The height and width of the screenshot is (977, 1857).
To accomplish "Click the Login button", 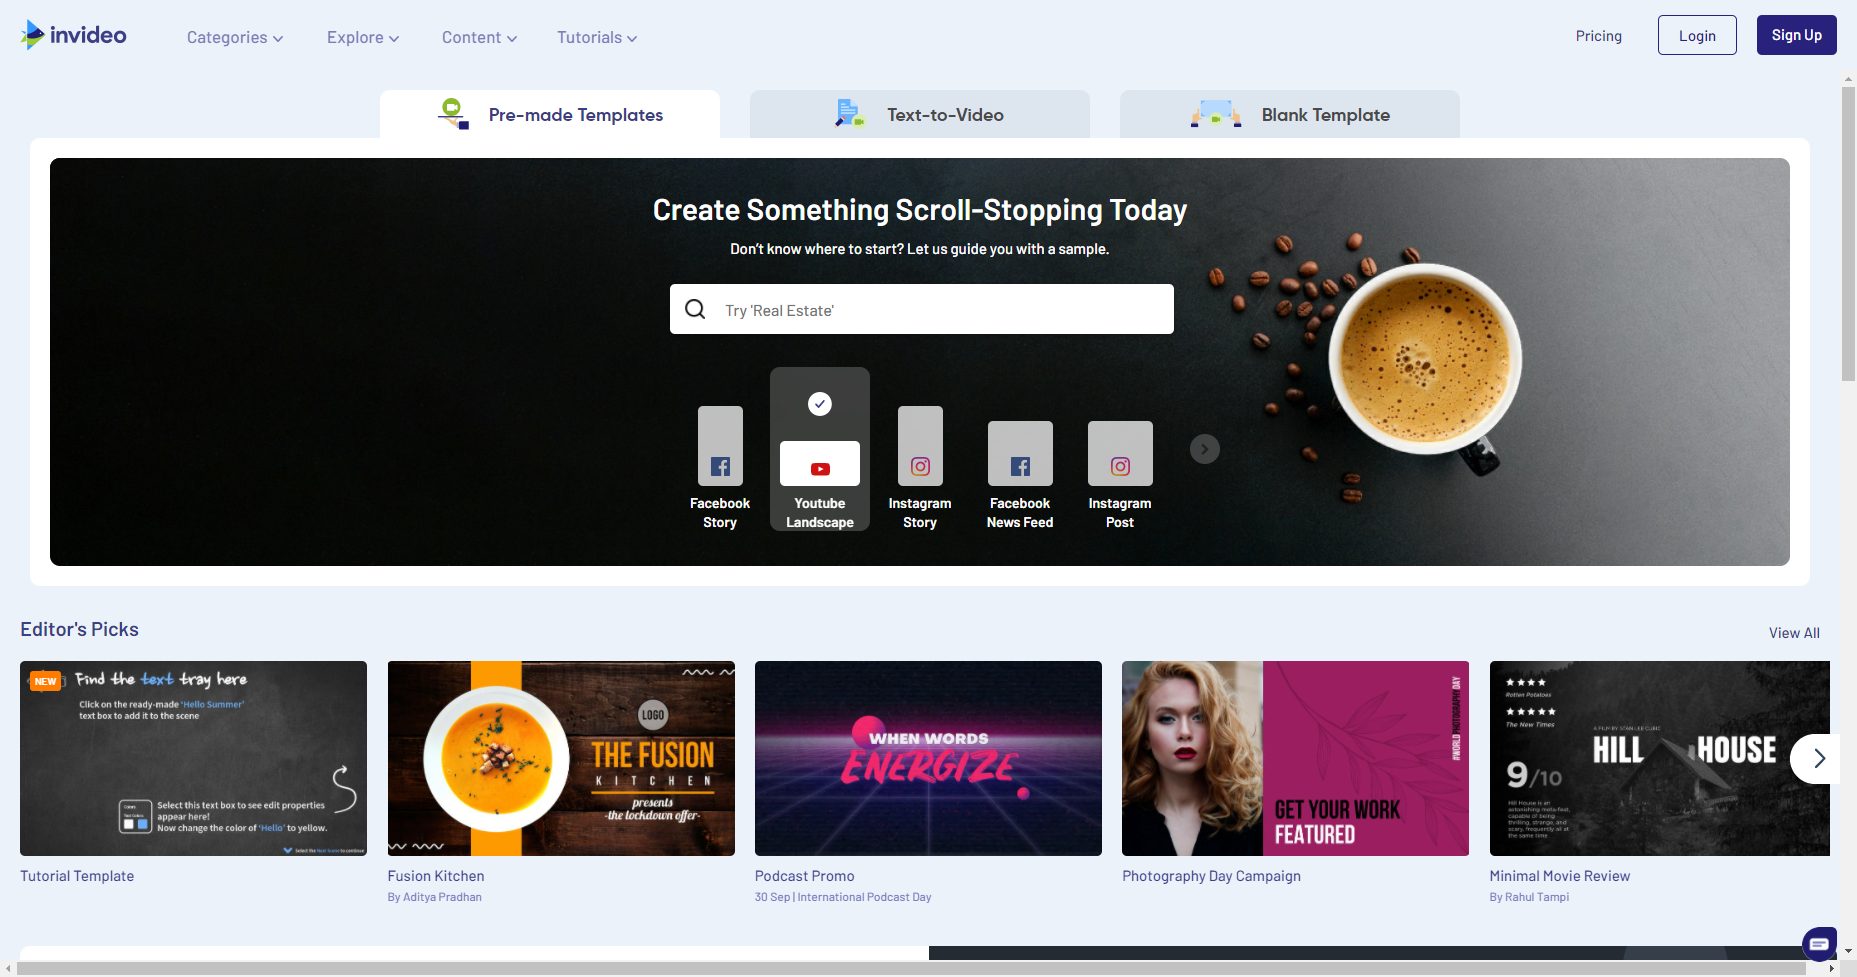I will 1697,35.
